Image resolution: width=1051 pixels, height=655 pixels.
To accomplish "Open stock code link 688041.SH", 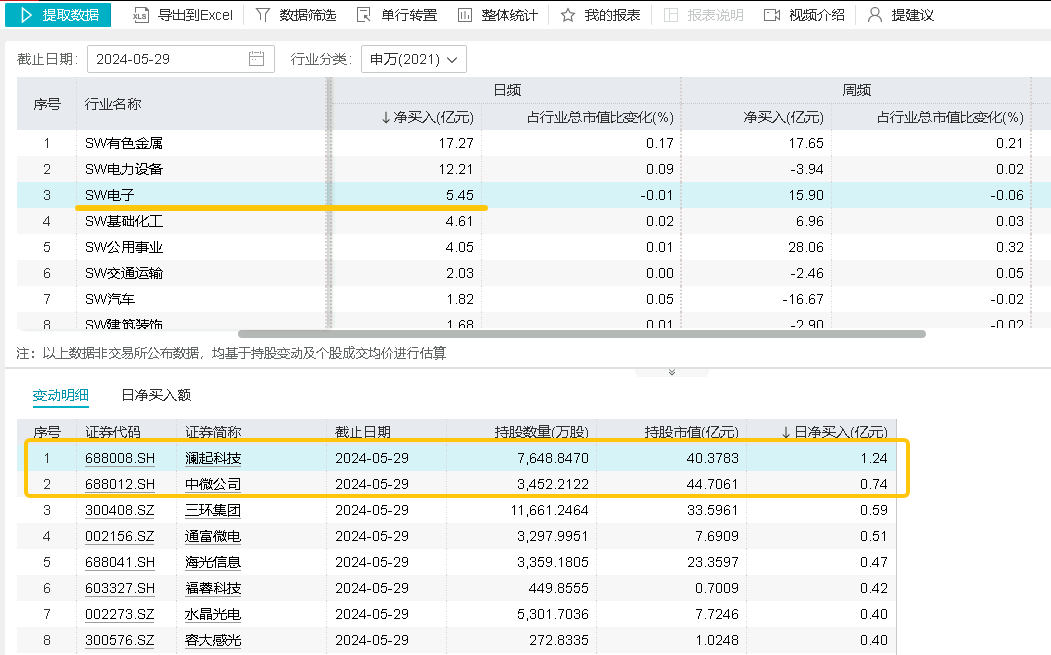I will point(120,562).
